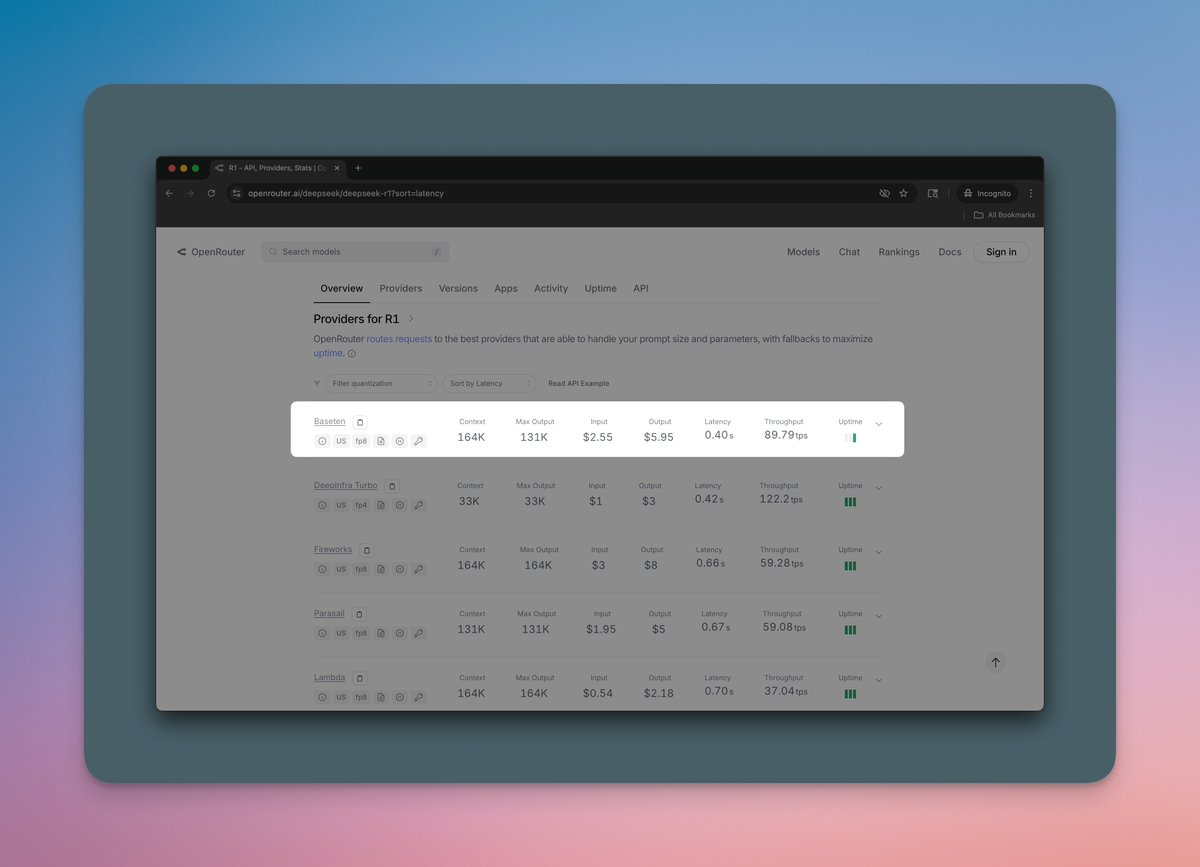Click Baseten's uptime bar indicator
Screen dimensions: 1200x867
[x=850, y=438]
